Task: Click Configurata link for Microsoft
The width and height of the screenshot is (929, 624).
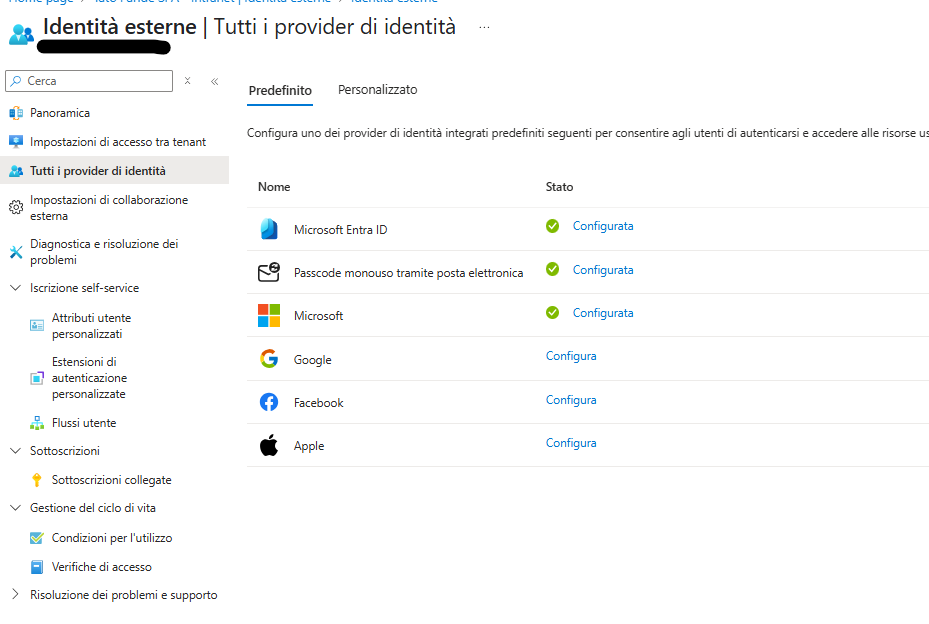Action: click(603, 313)
